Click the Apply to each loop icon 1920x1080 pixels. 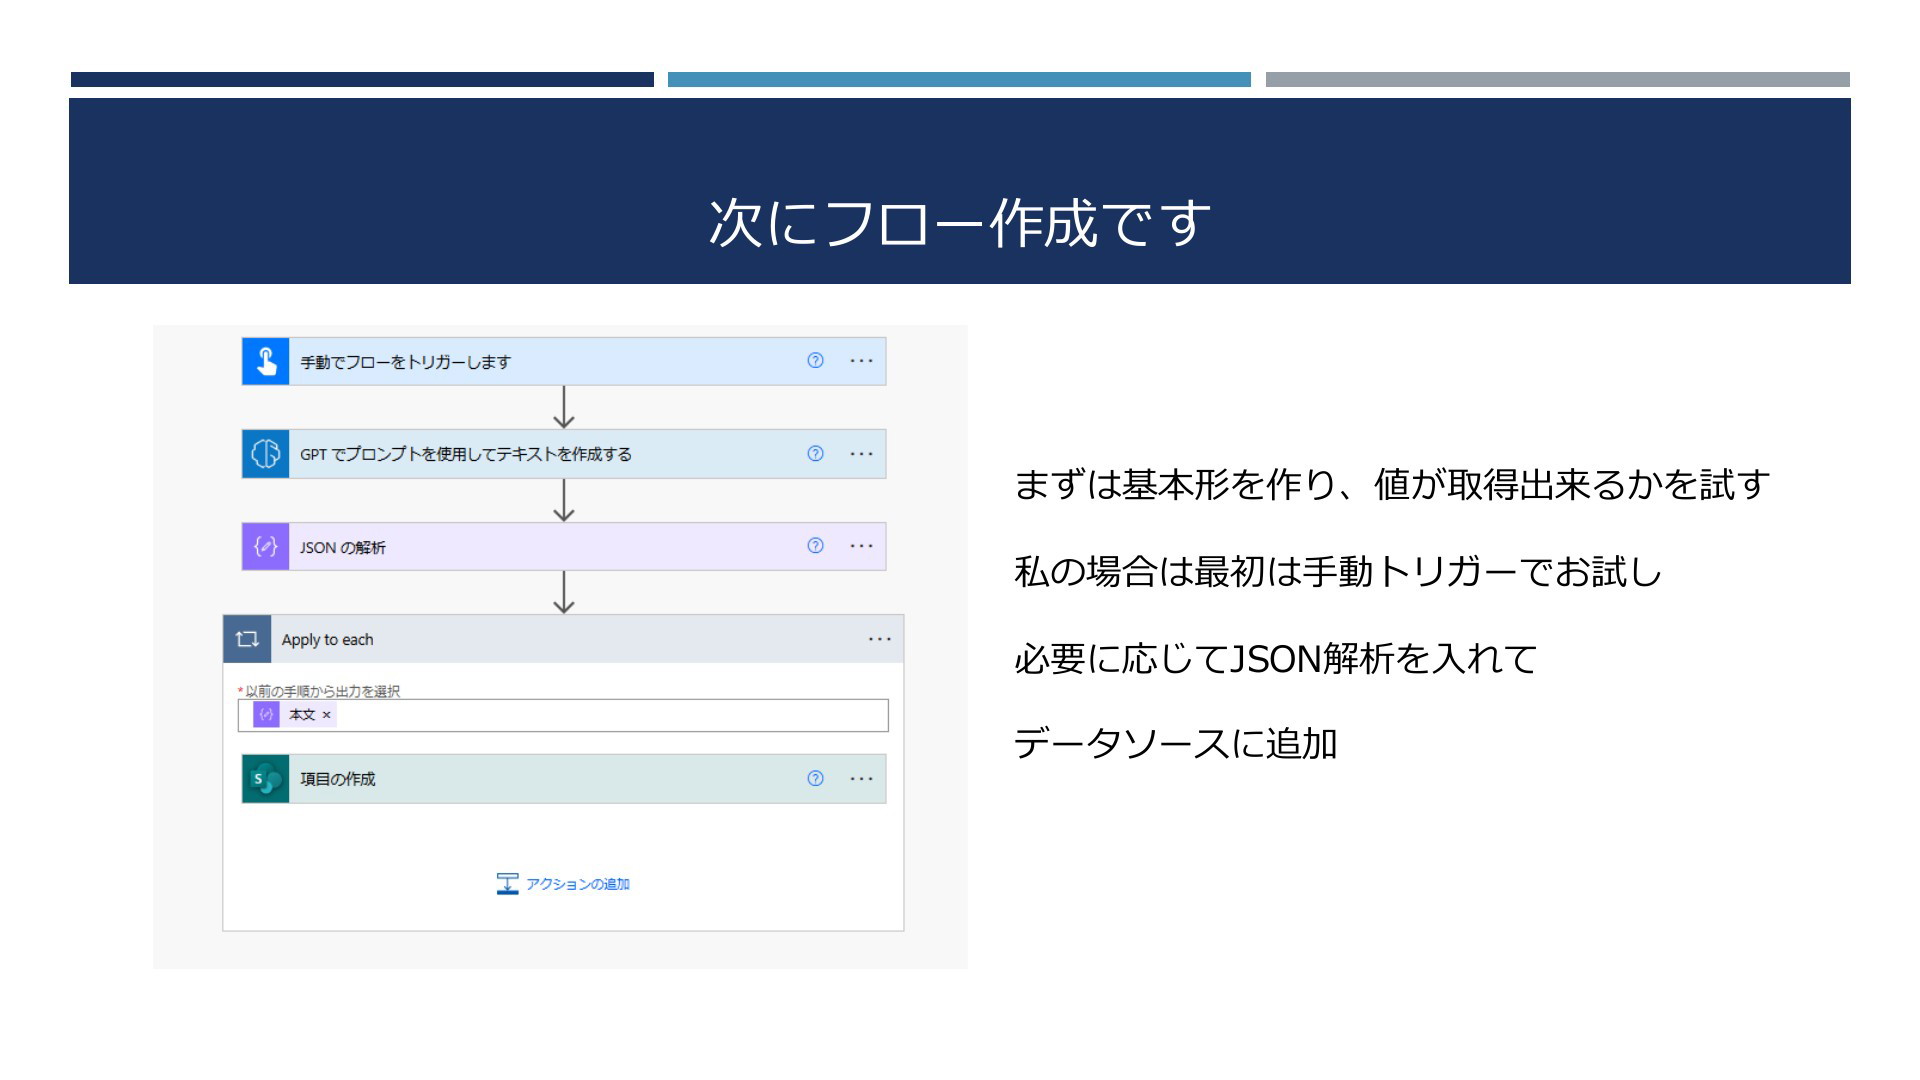tap(247, 639)
